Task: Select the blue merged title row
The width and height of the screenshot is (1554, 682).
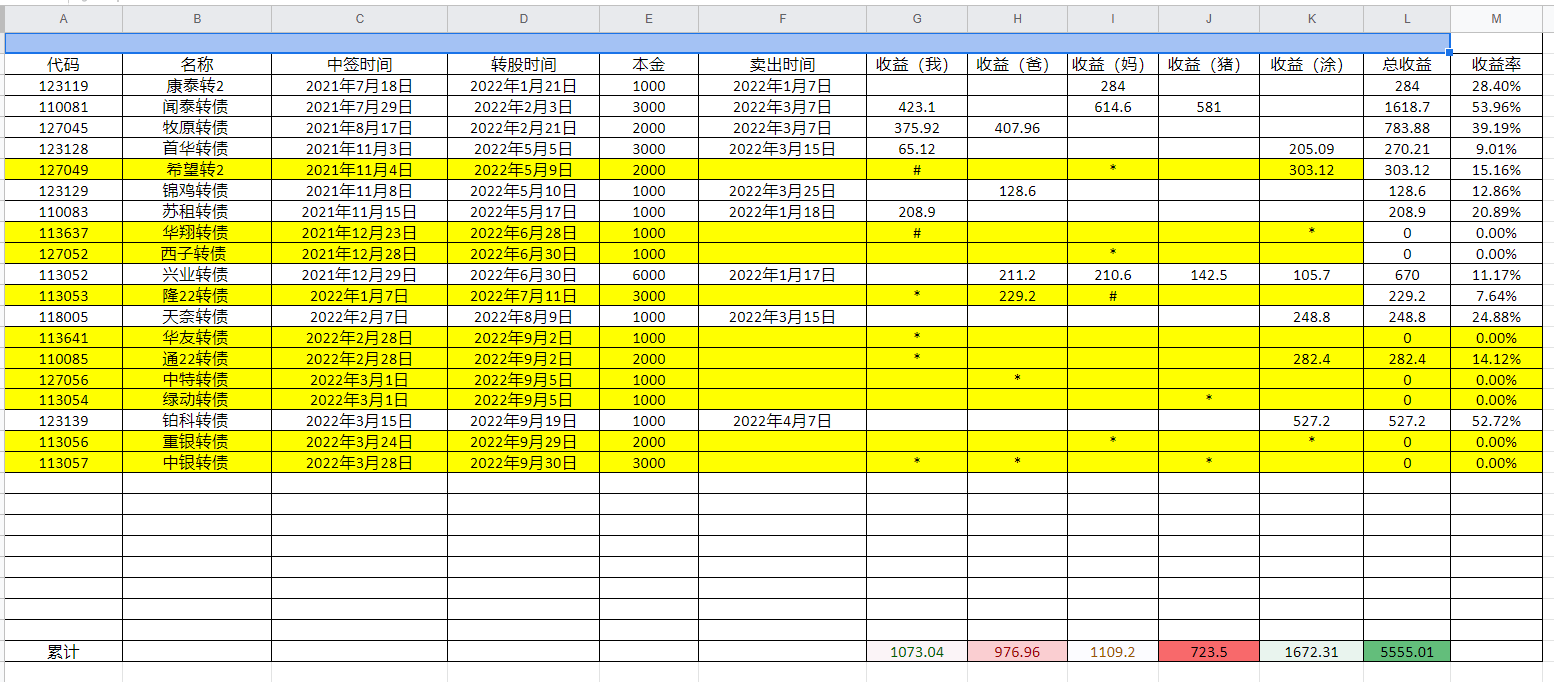Action: point(727,43)
